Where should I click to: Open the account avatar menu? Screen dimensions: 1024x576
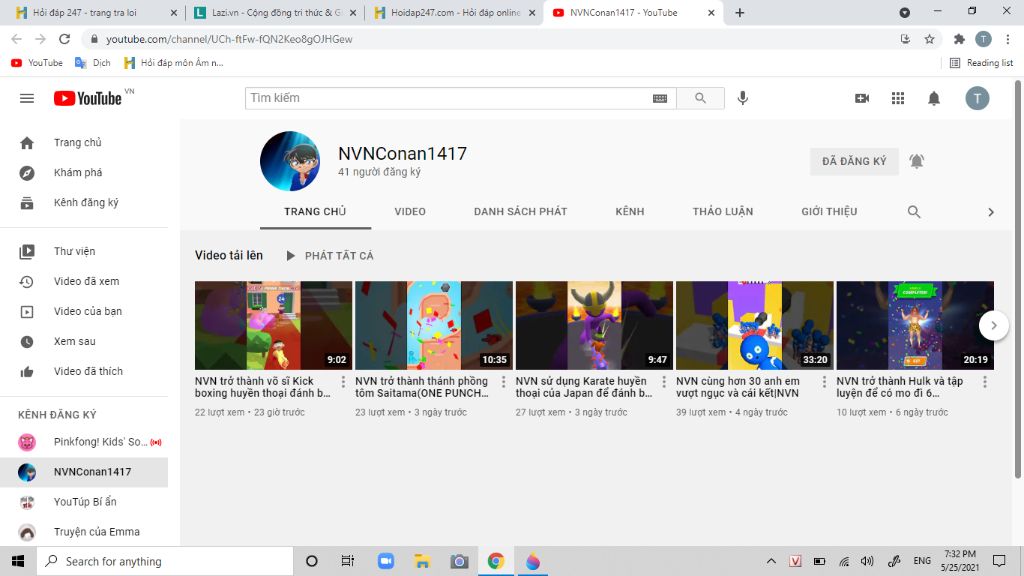(977, 99)
